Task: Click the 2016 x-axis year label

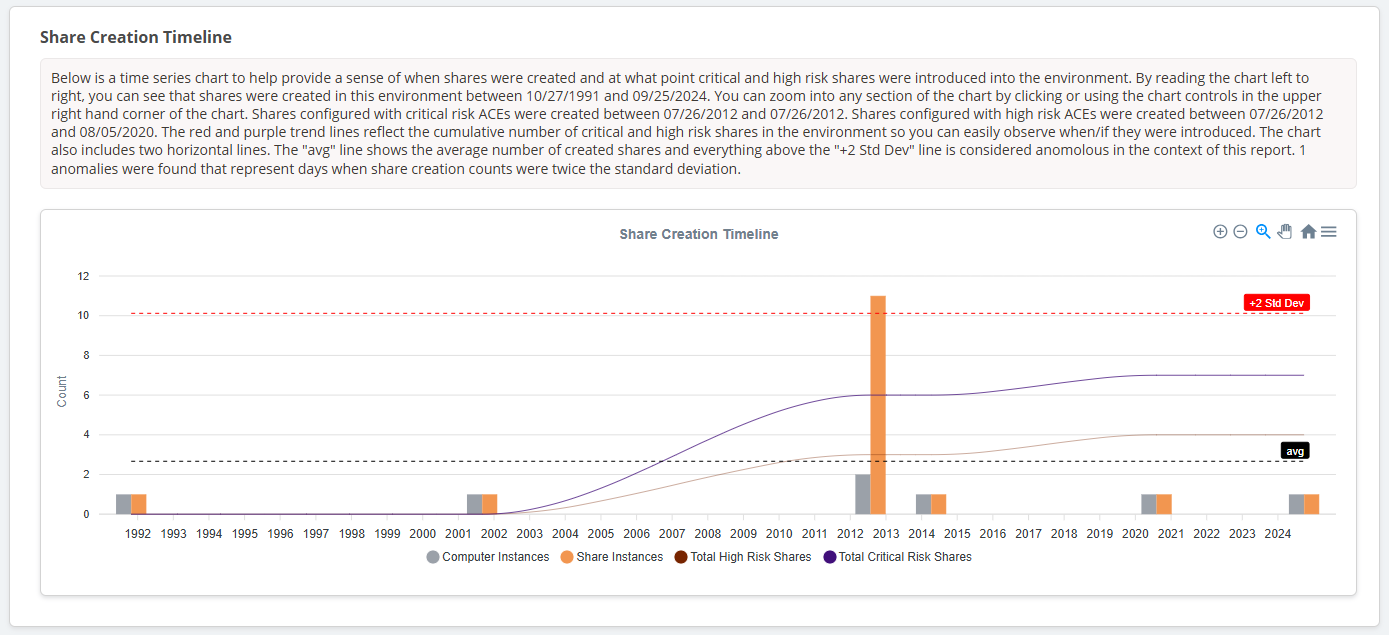Action: [993, 534]
